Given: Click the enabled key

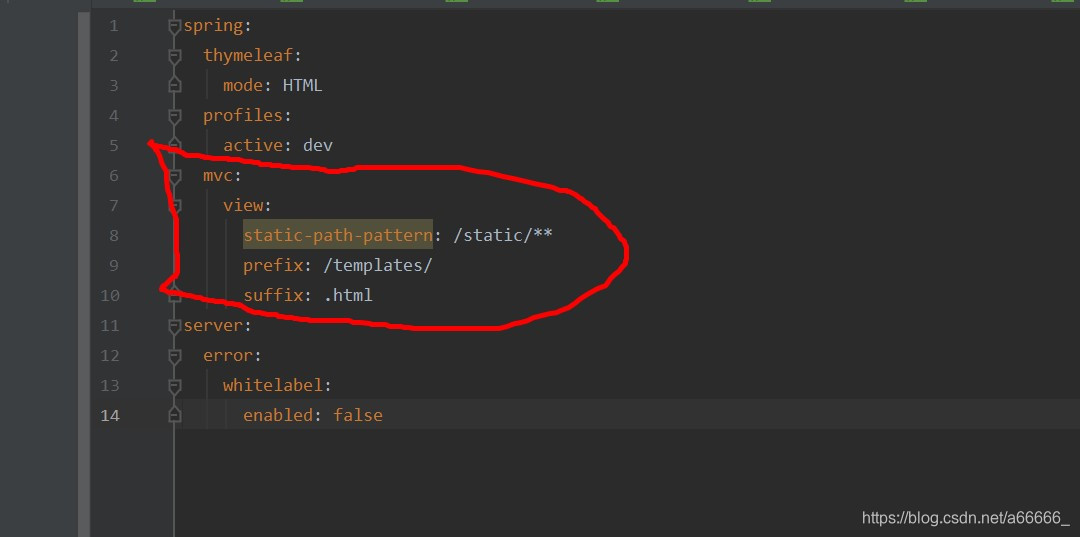Looking at the screenshot, I should (278, 415).
